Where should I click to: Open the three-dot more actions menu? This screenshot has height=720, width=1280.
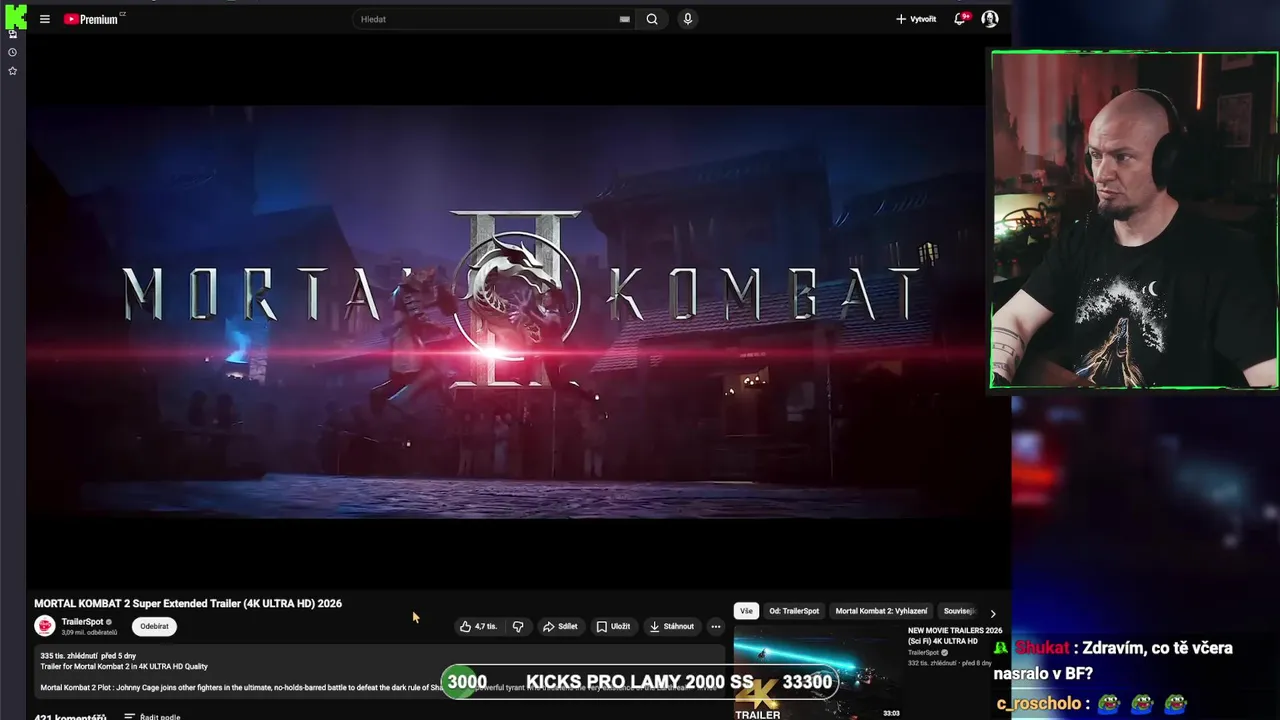(715, 626)
